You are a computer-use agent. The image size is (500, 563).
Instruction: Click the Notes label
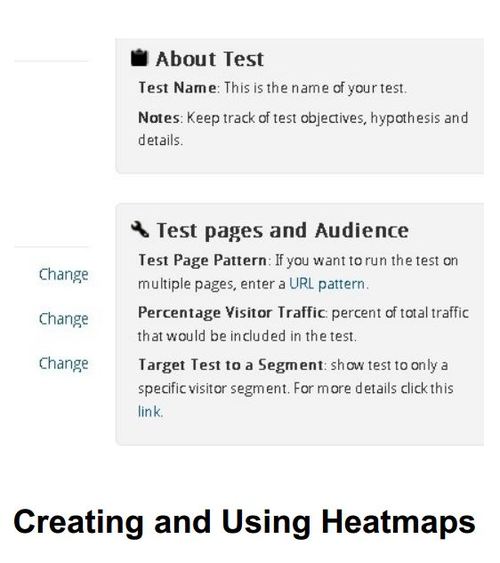click(159, 118)
